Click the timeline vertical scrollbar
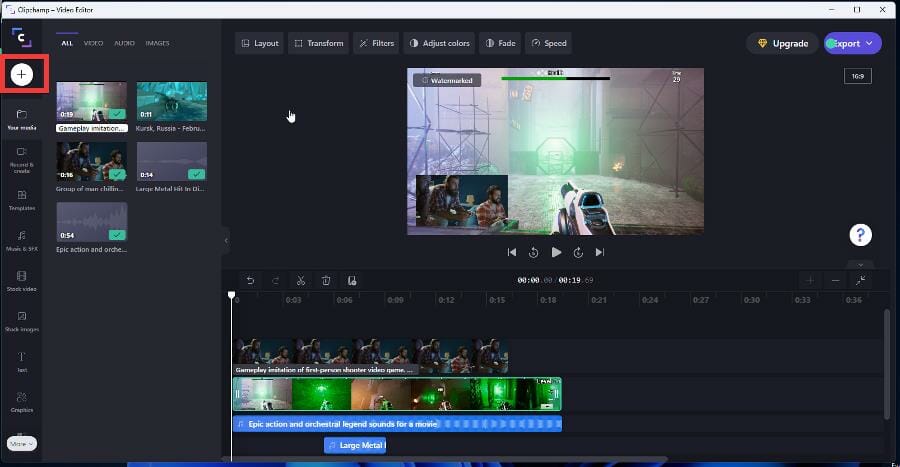 tap(887, 364)
